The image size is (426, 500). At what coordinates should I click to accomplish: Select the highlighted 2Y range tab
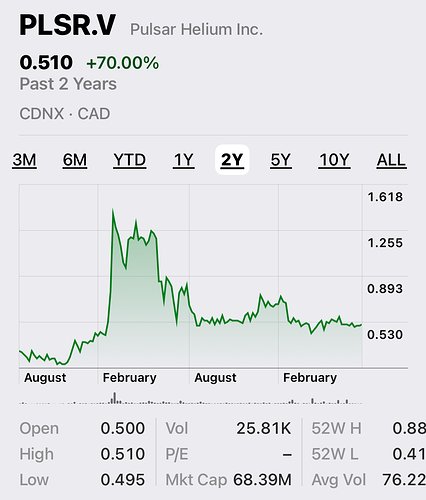point(232,160)
